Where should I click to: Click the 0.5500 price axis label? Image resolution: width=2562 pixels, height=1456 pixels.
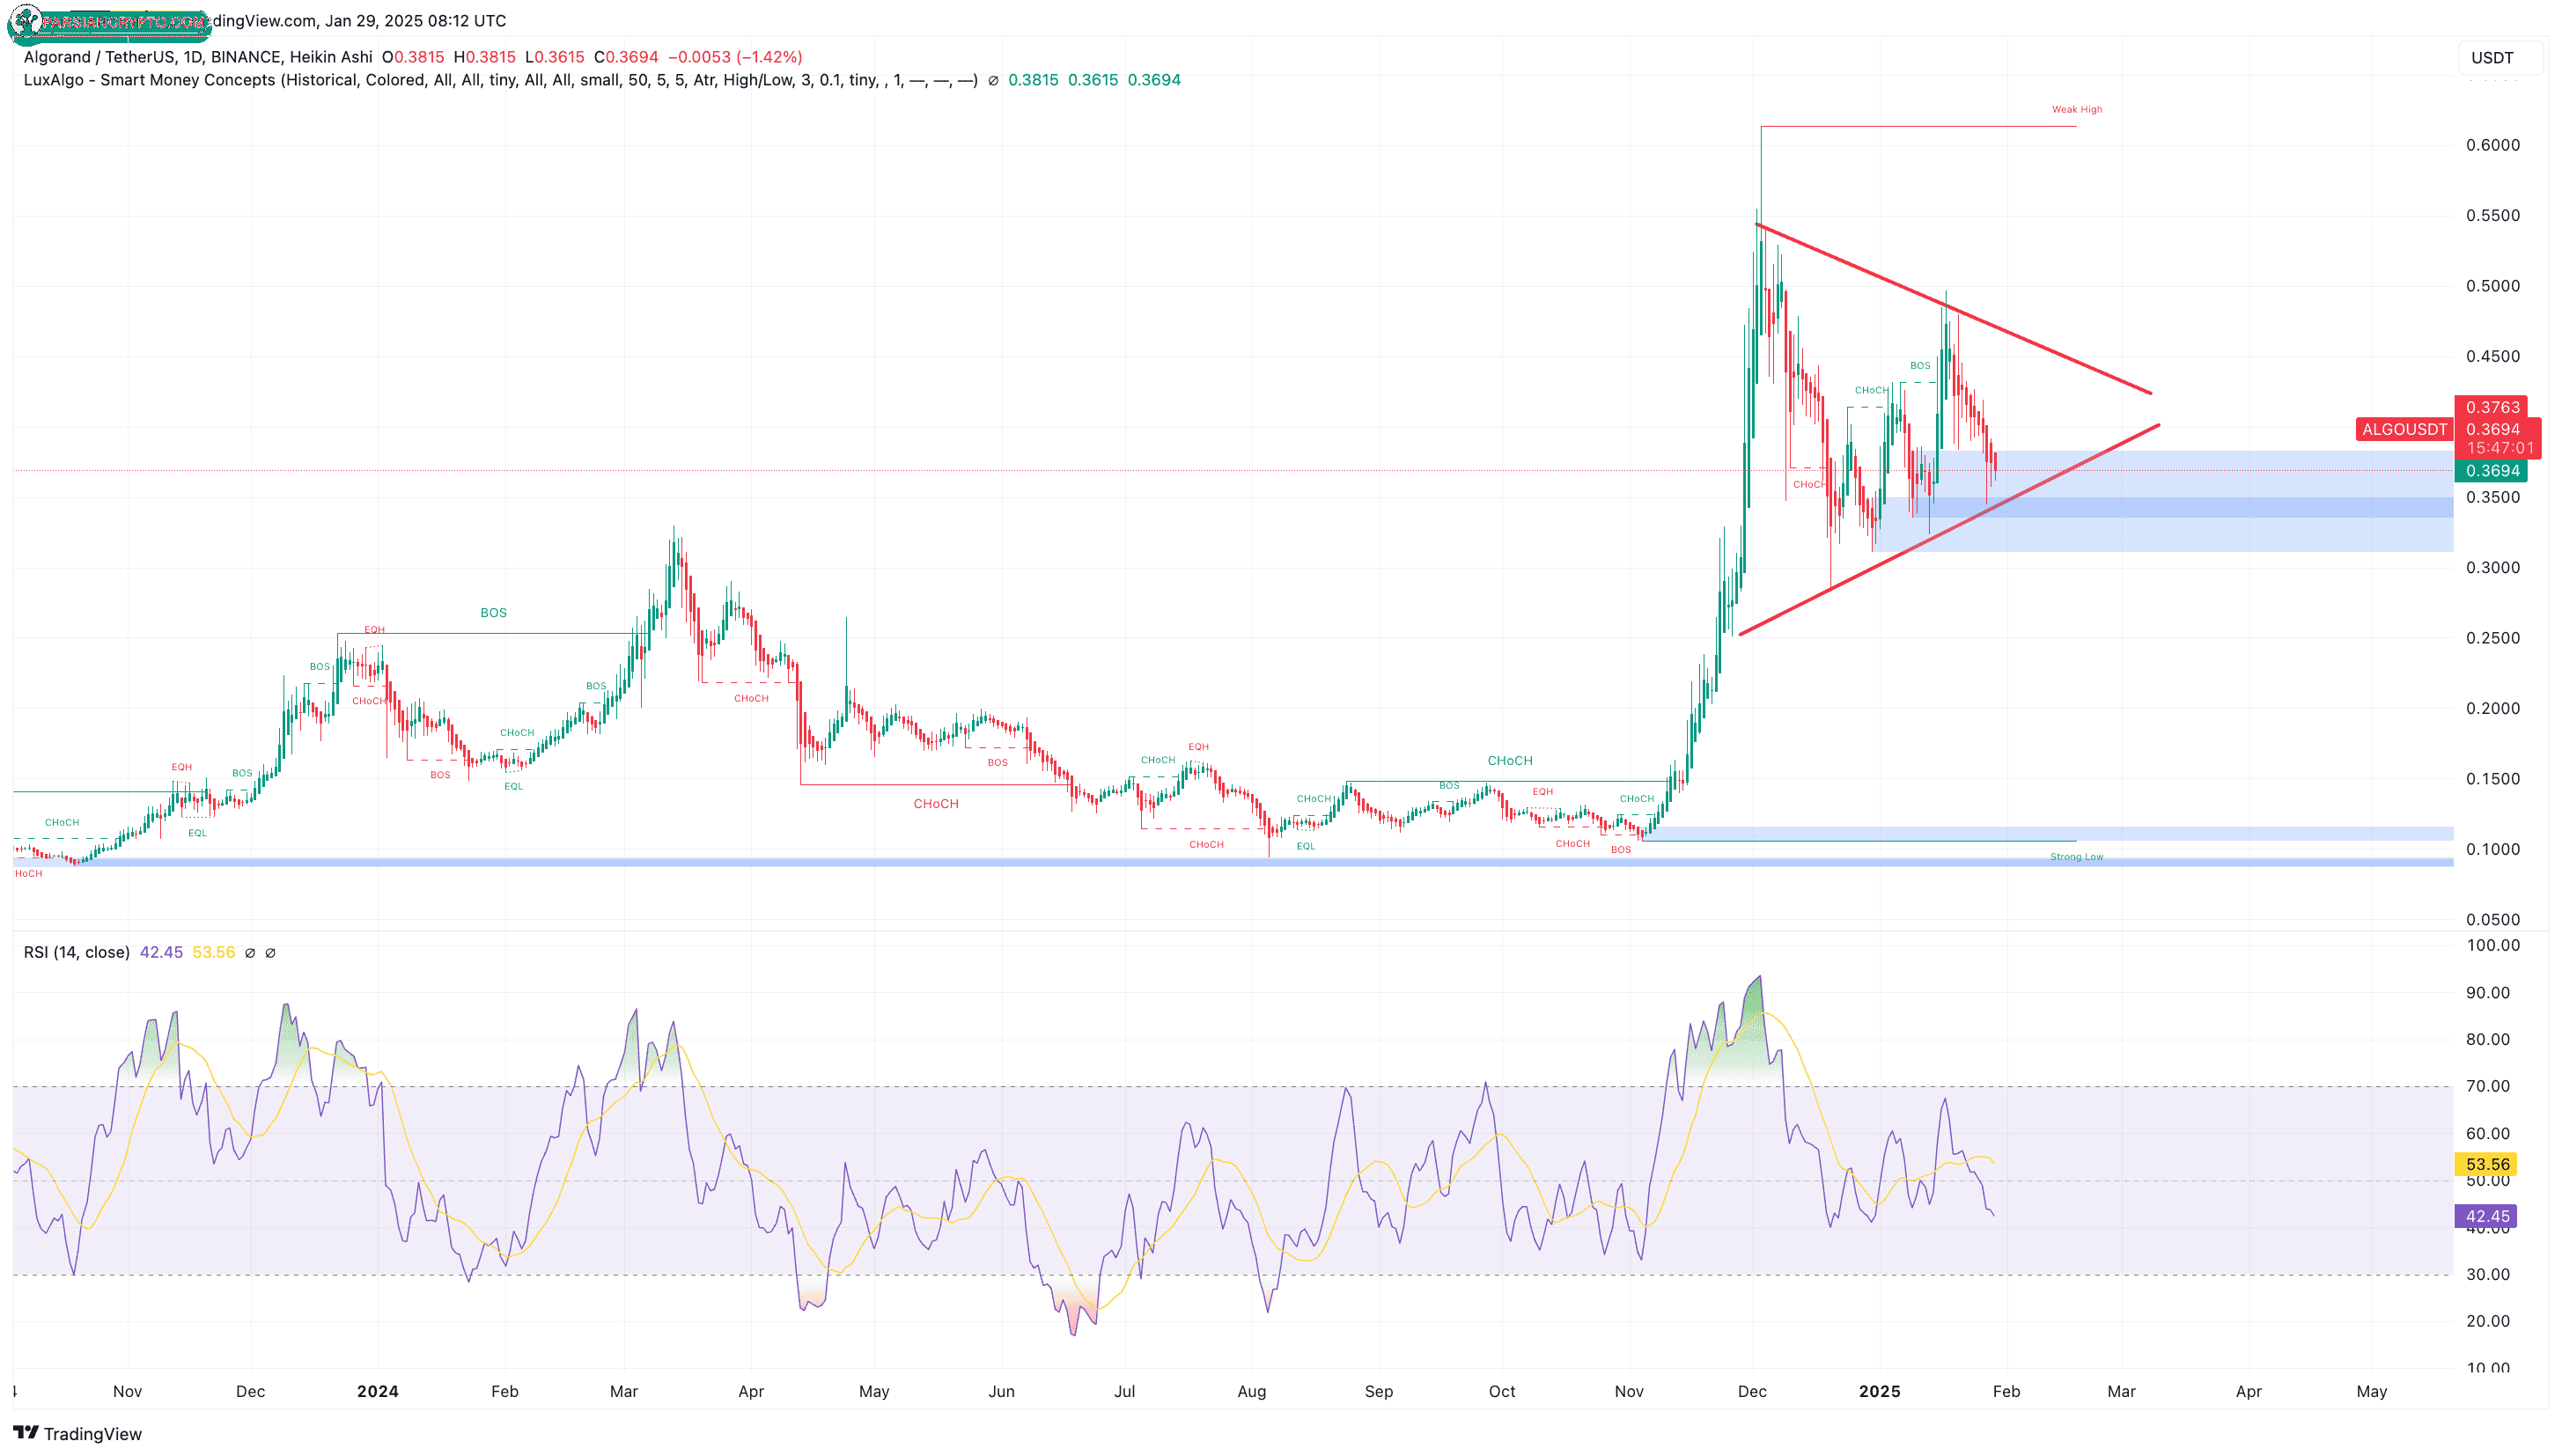pos(2492,216)
